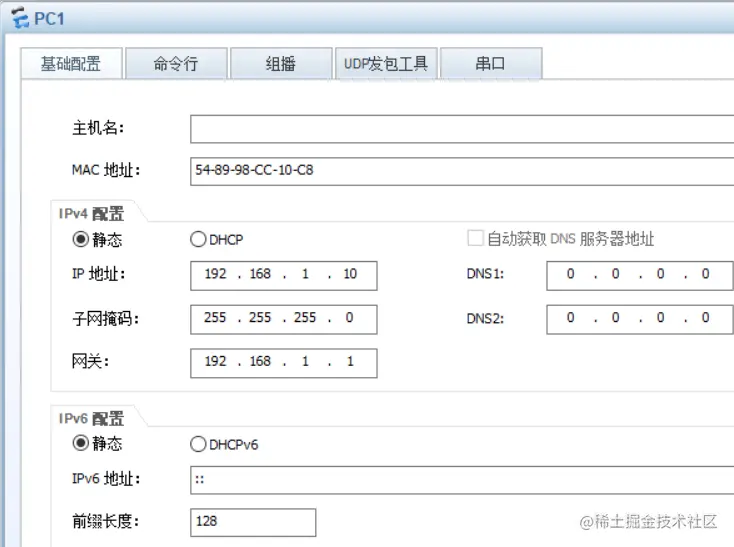Click the PC1 window title icon
This screenshot has height=547, width=734.
(x=19, y=18)
